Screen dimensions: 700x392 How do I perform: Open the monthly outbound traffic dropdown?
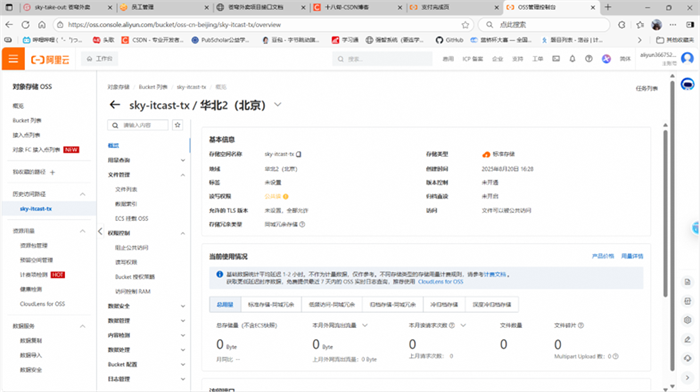(365, 325)
